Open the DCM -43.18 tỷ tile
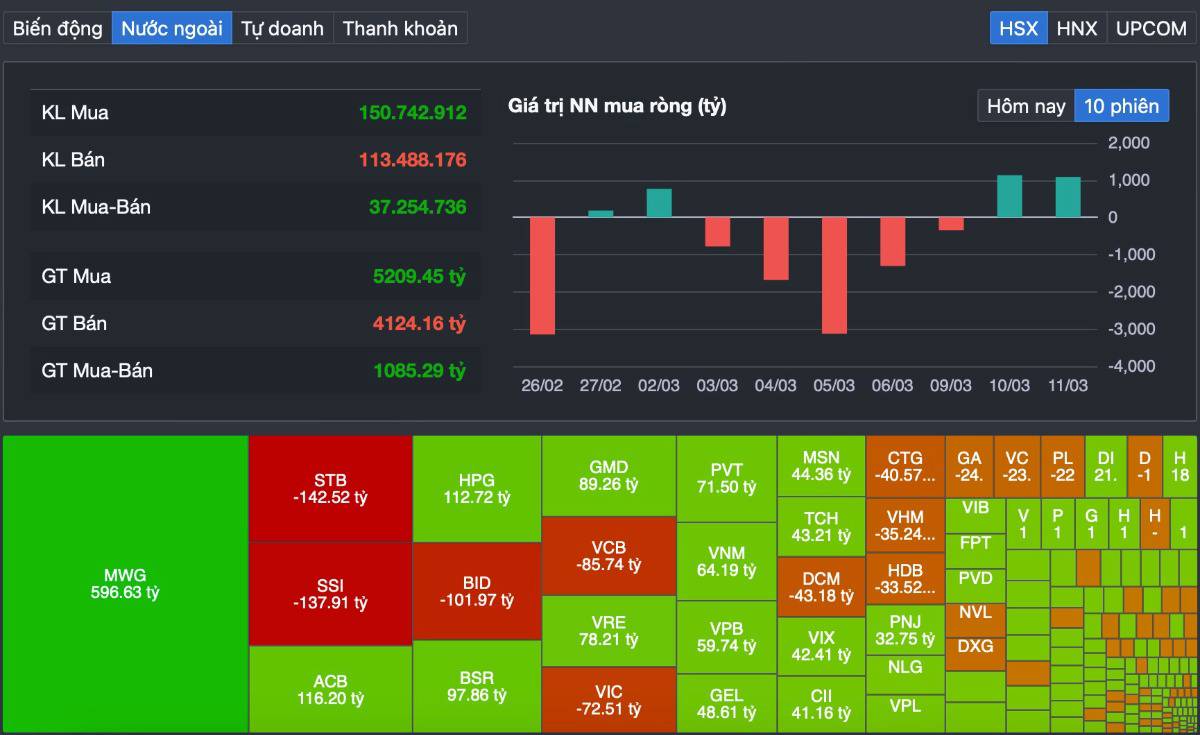Screen dimensions: 1200x735 click(x=821, y=587)
